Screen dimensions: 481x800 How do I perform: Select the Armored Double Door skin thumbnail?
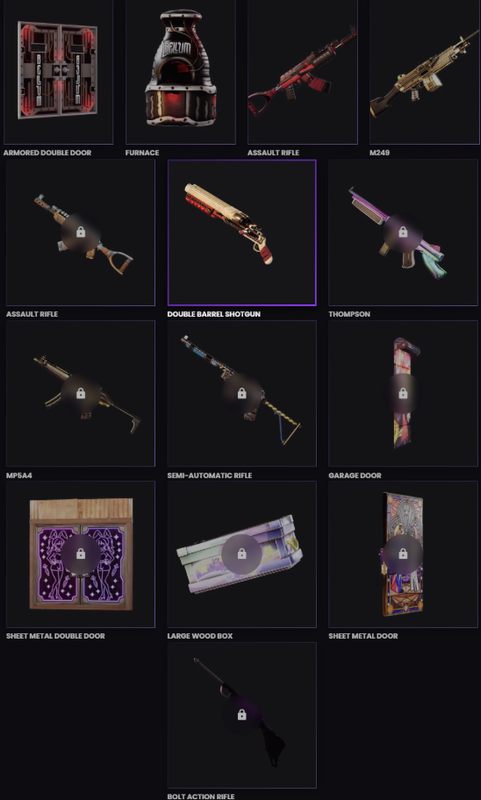tap(58, 71)
